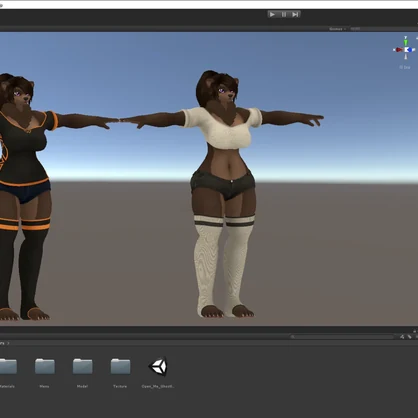Toggle the Iso projection label under the gizmo
Screen dimensions: 418x418
tap(405, 67)
